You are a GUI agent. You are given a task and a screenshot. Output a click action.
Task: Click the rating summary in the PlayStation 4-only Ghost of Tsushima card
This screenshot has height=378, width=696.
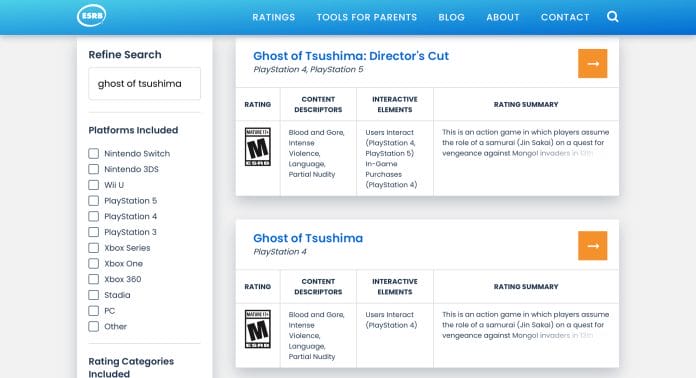click(x=526, y=325)
